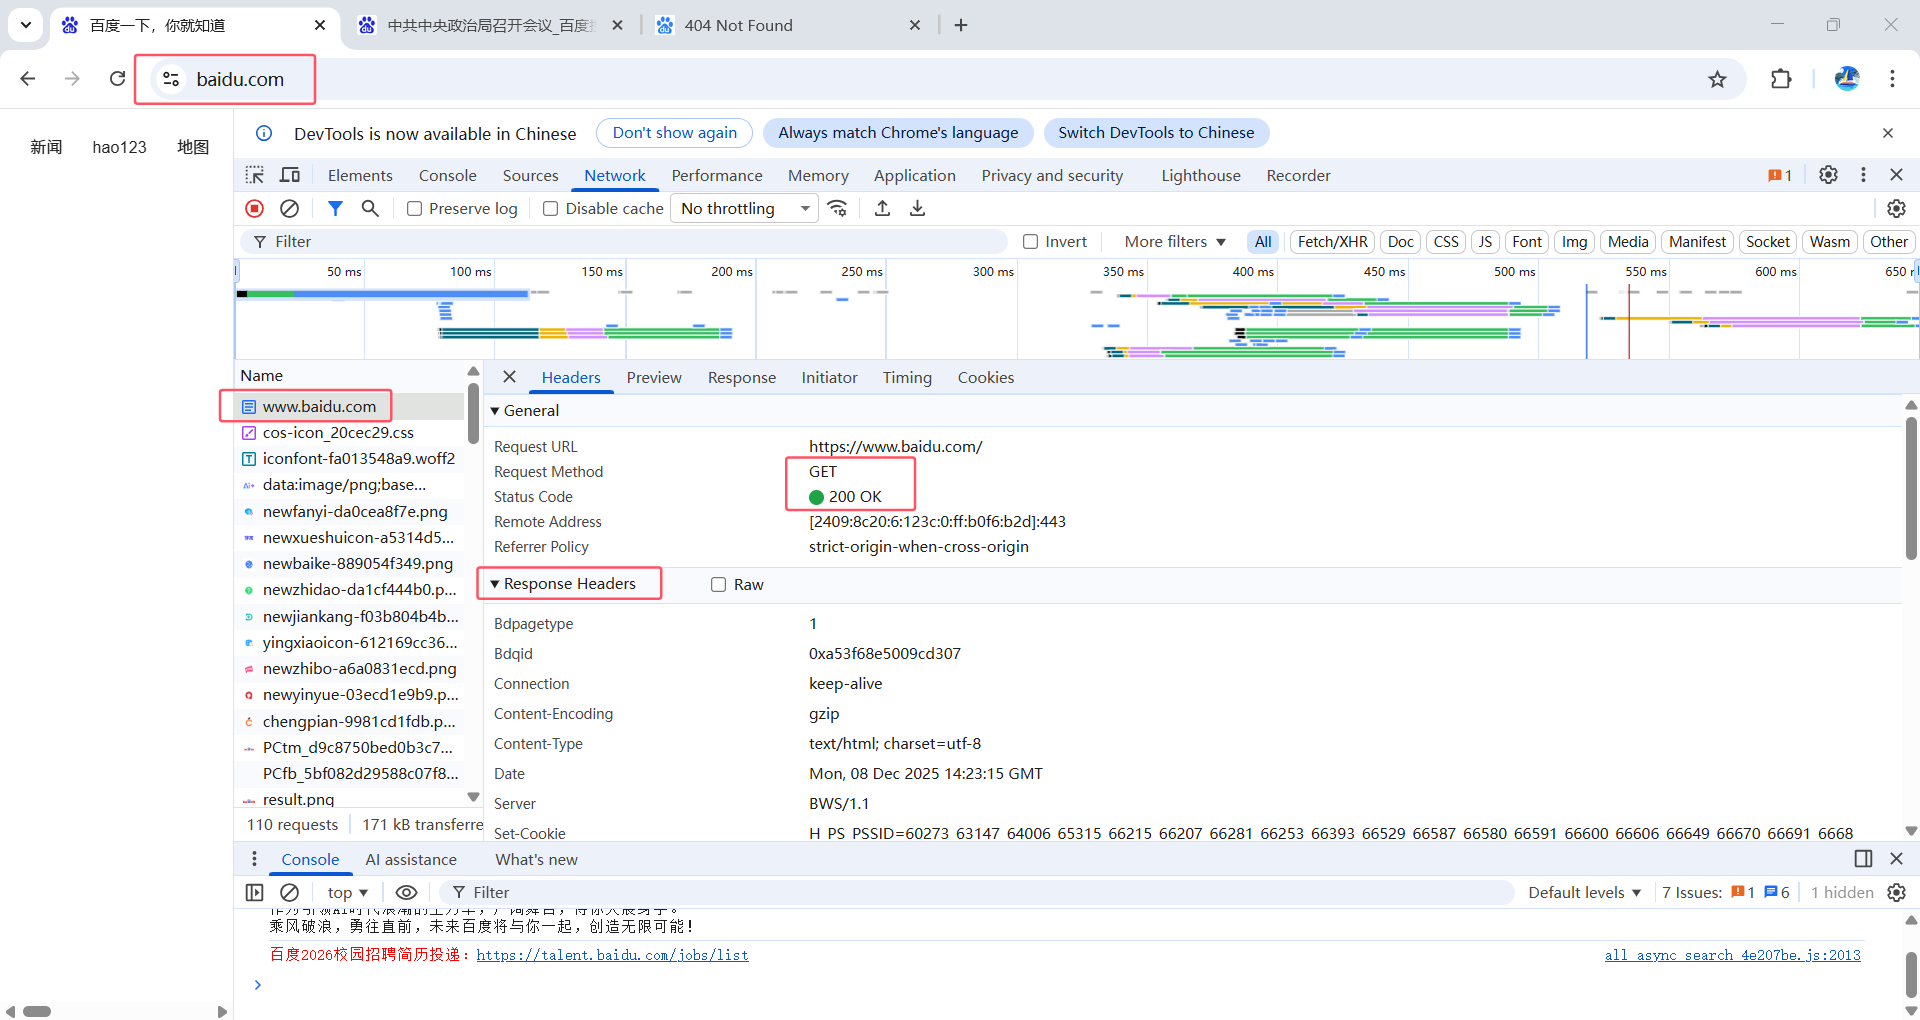Stop recording network log
This screenshot has height=1020, width=1920.
tap(255, 208)
